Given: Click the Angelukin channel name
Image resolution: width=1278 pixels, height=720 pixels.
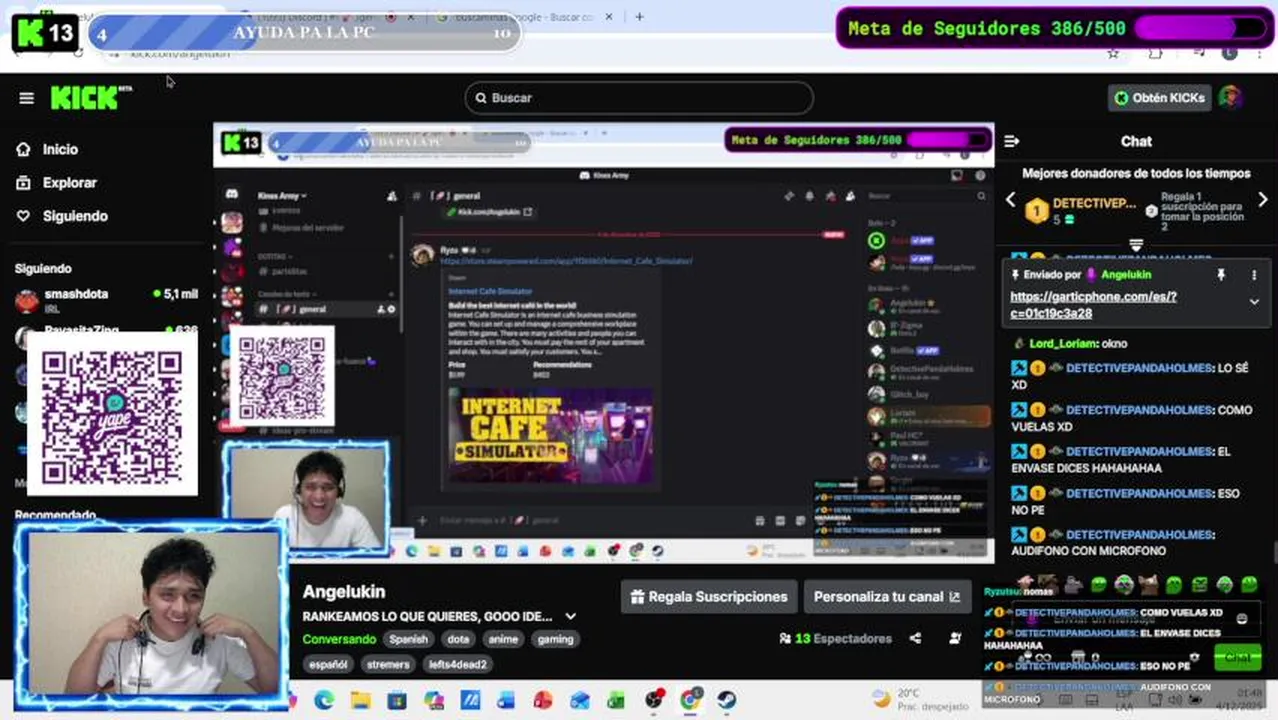Looking at the screenshot, I should click(344, 592).
